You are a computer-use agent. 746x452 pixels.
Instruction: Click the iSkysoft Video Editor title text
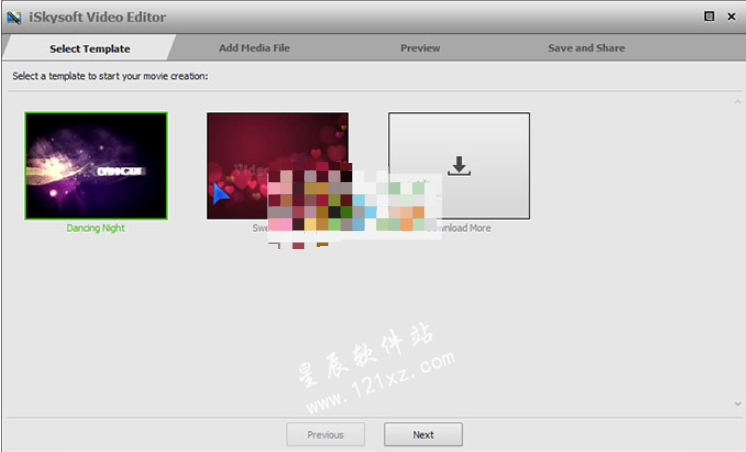point(98,17)
